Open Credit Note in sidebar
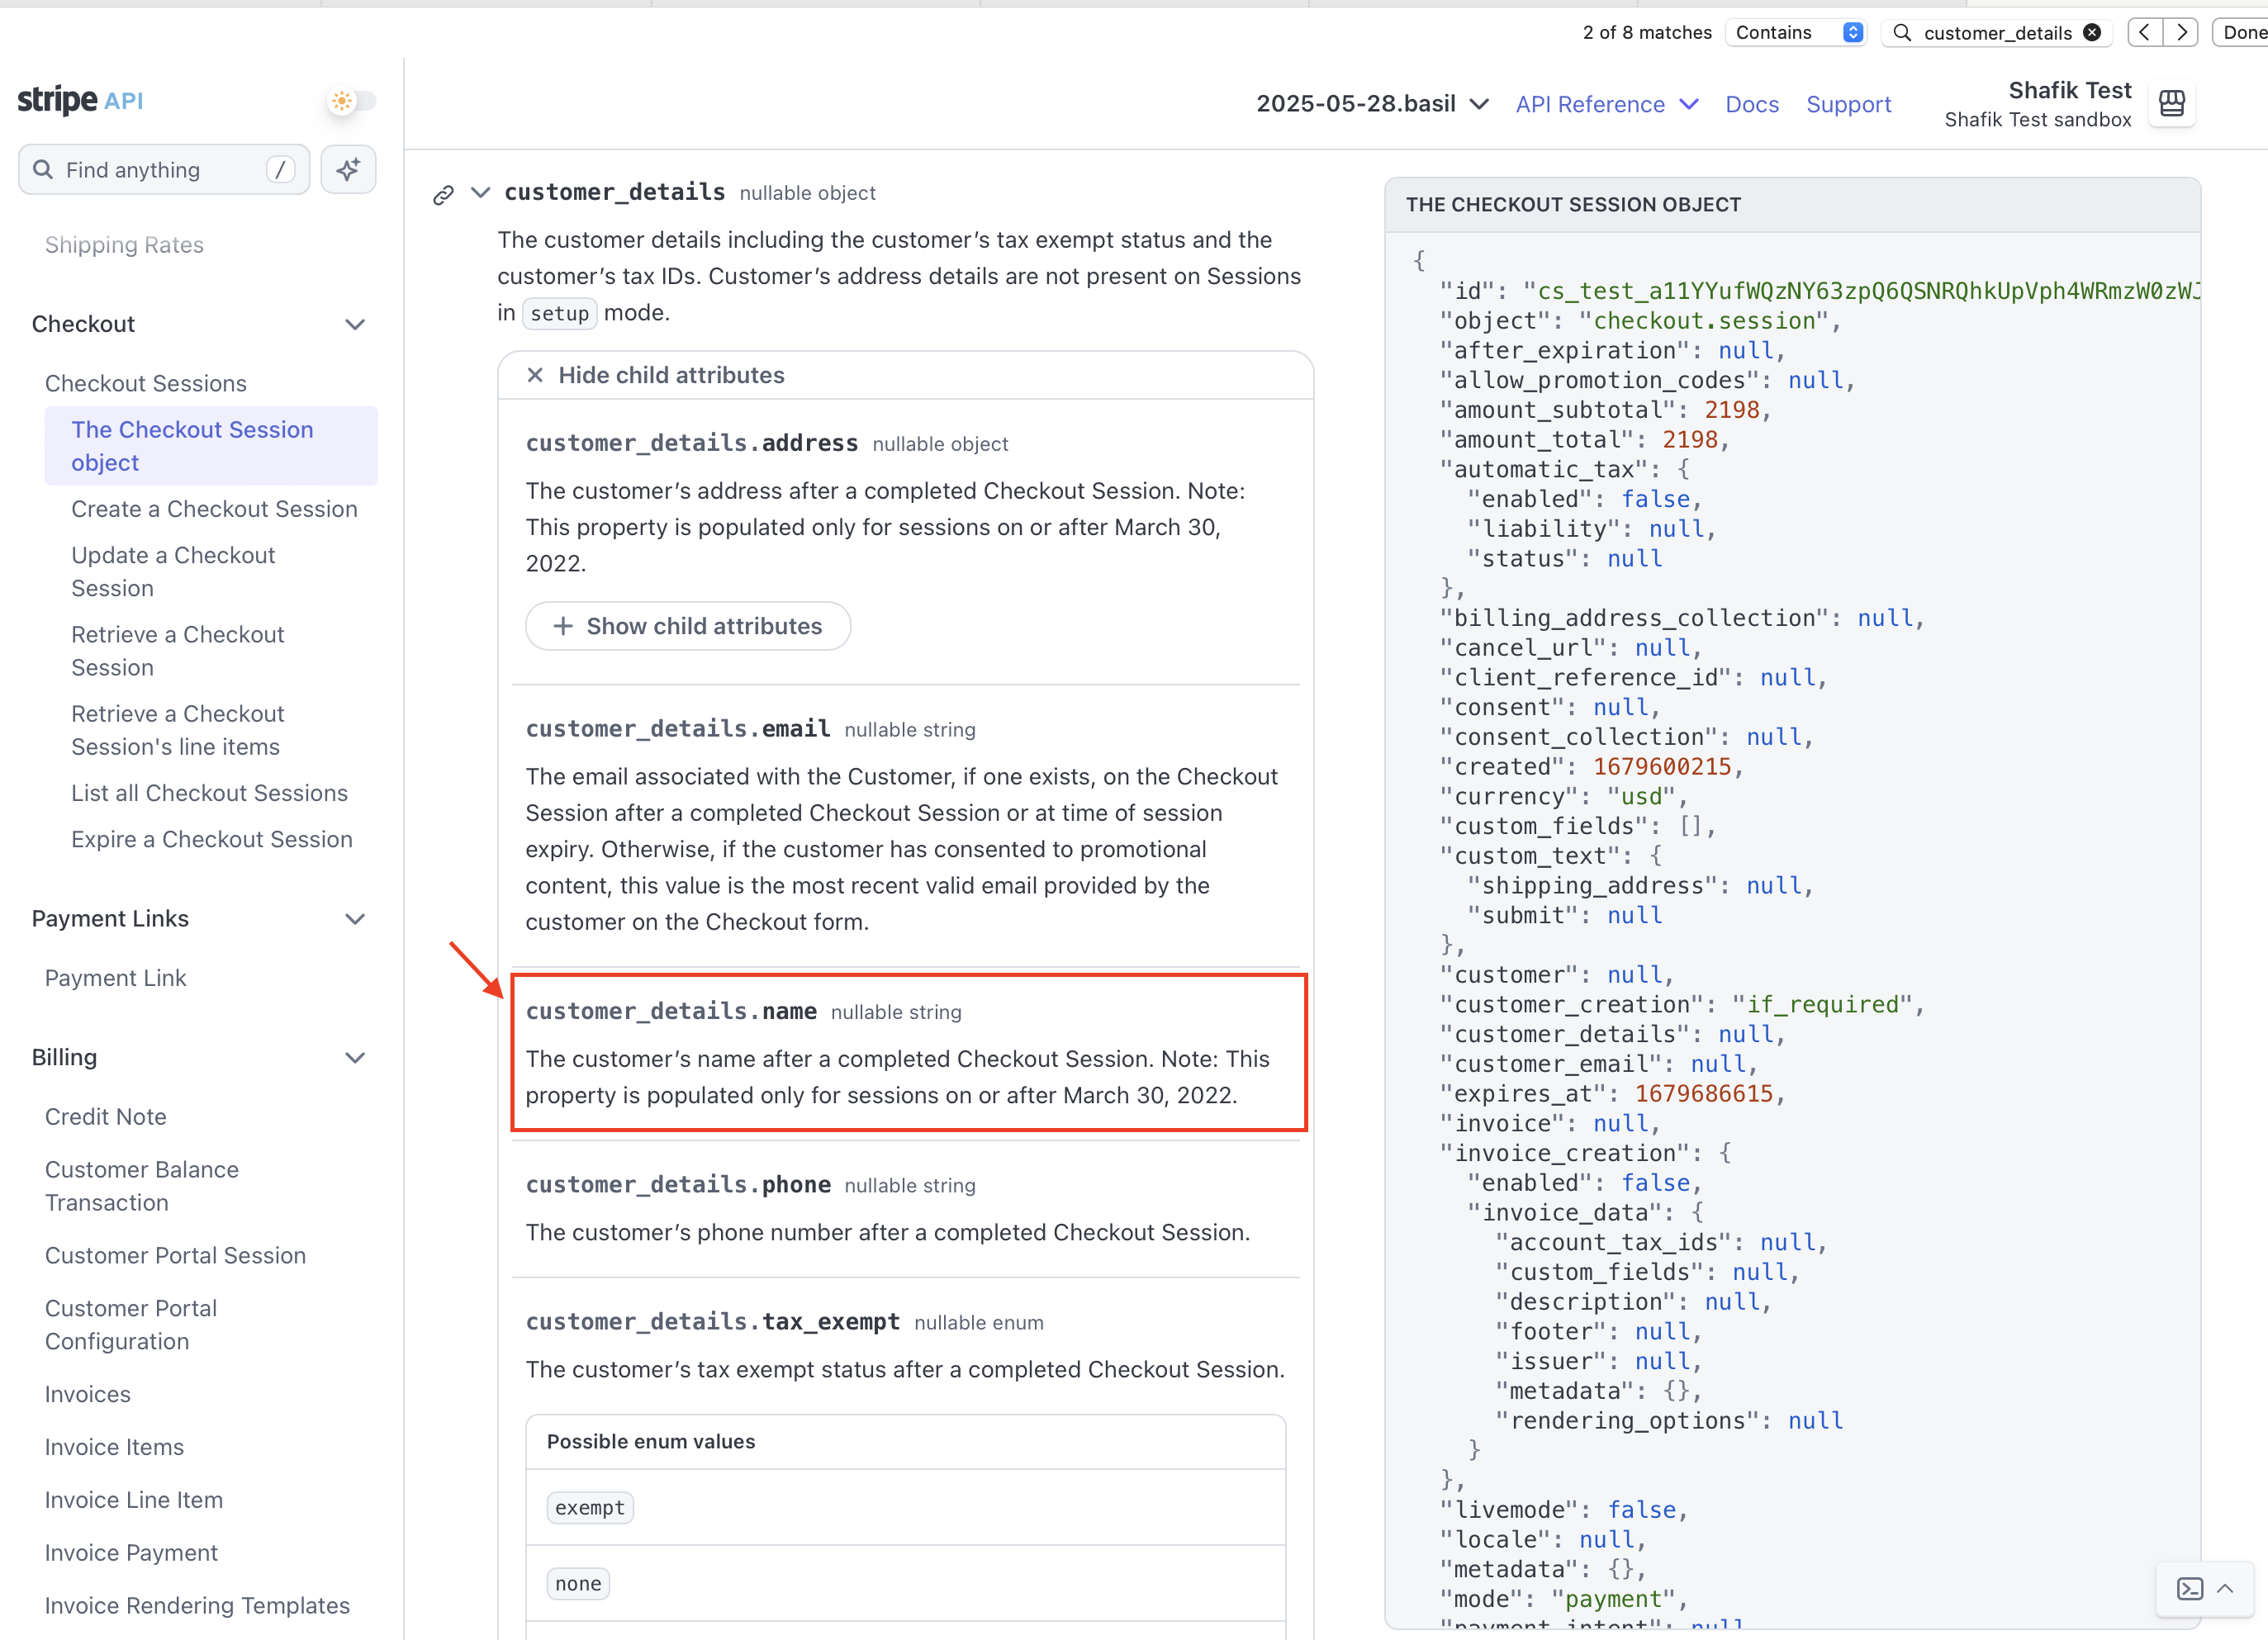Viewport: 2268px width, 1640px height. 105,1117
